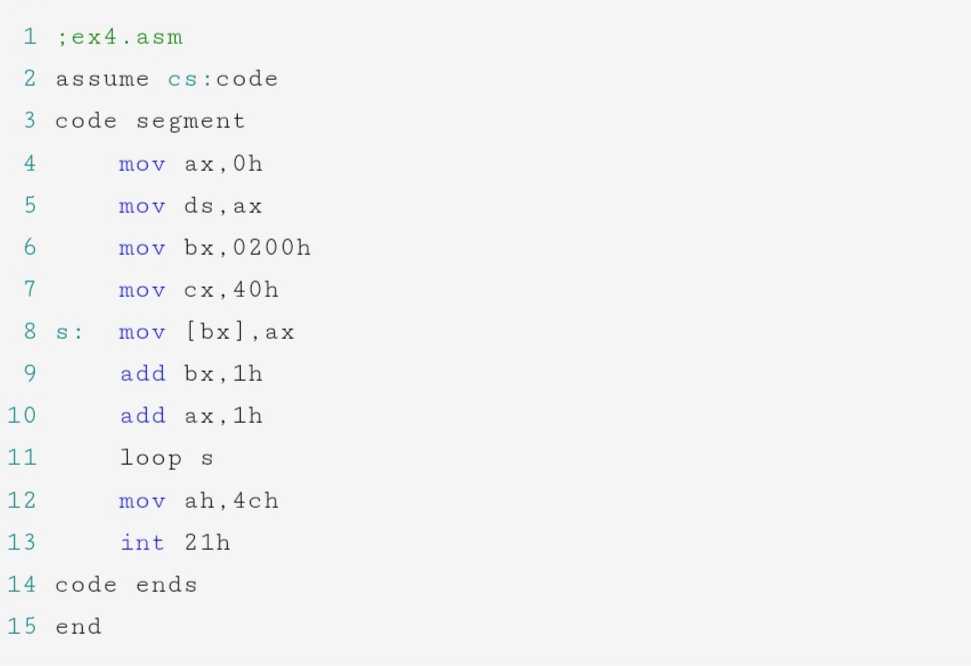Click 'code ends' text on line 14
The width and height of the screenshot is (971, 666).
(126, 585)
